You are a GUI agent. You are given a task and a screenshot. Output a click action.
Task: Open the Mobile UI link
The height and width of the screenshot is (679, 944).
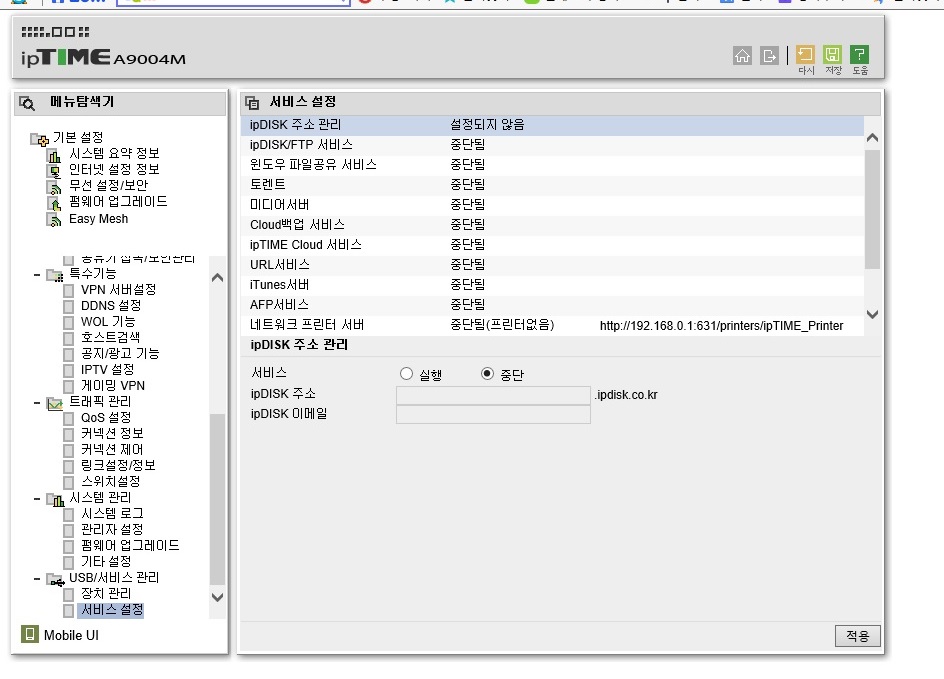(x=71, y=635)
